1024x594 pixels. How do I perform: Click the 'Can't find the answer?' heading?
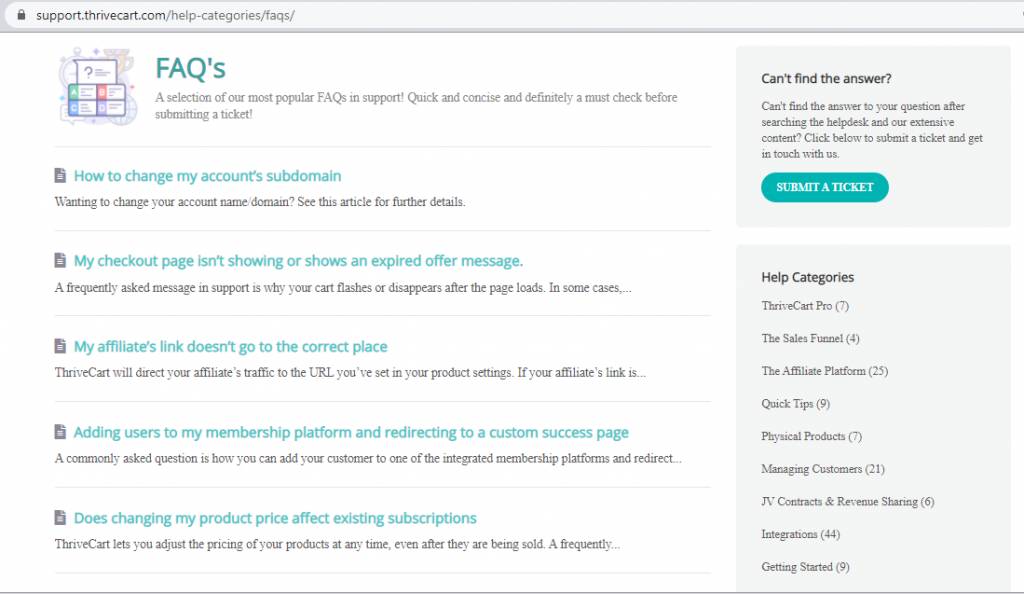click(826, 78)
